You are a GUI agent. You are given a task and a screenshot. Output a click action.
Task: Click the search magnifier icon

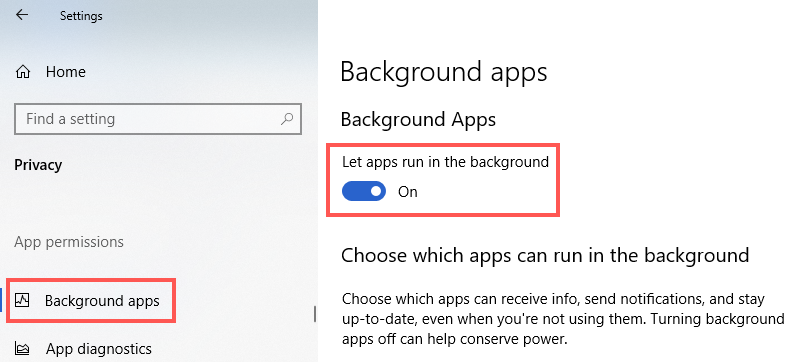287,119
